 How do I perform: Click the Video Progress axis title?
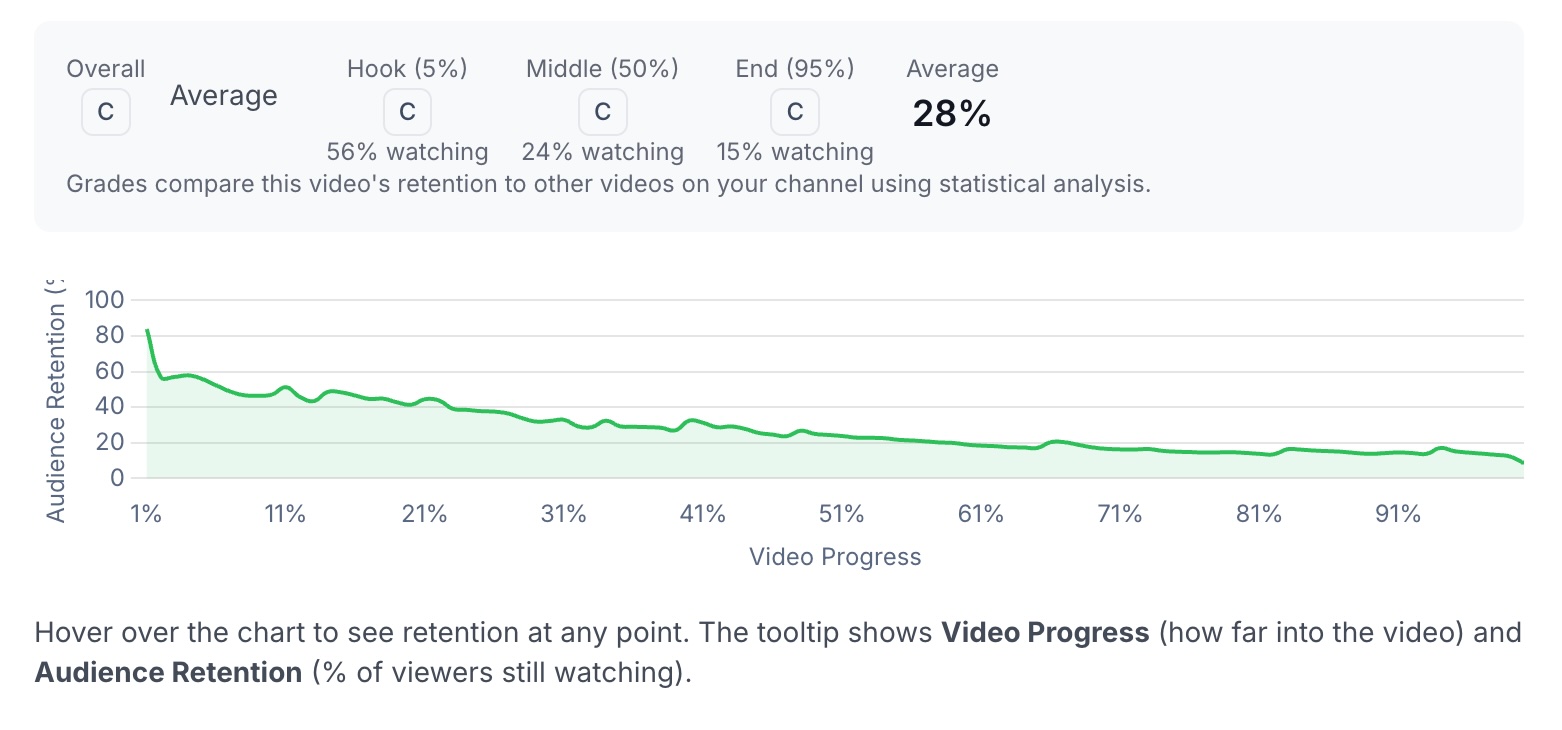(835, 556)
